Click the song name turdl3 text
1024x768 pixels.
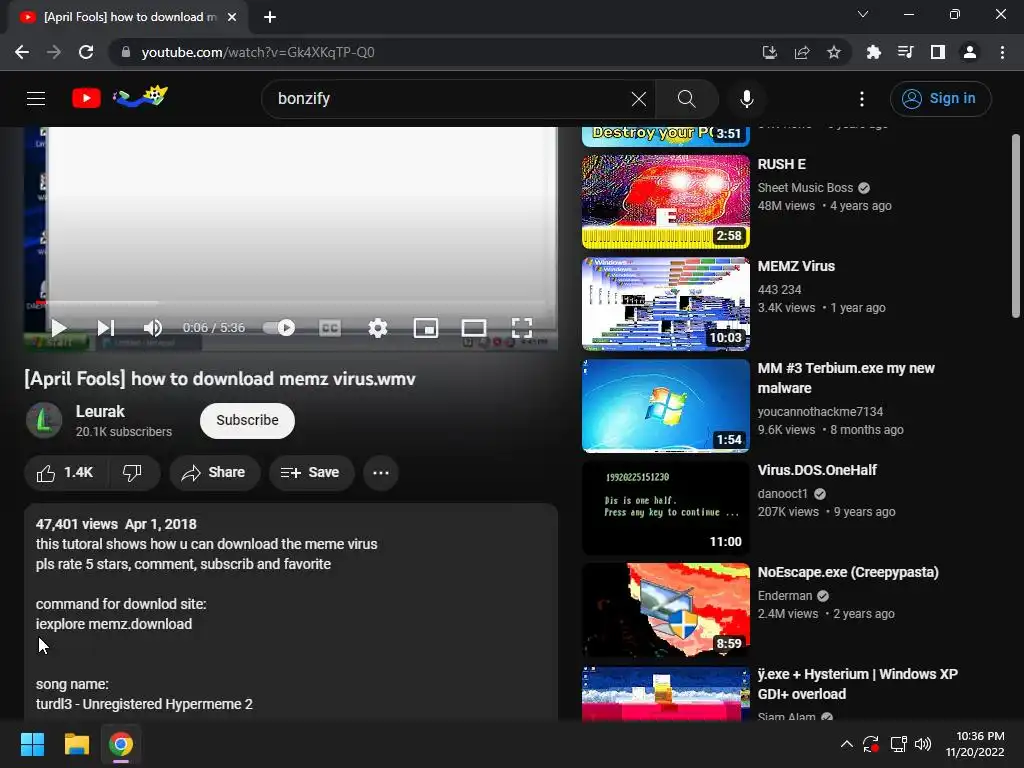coord(144,704)
